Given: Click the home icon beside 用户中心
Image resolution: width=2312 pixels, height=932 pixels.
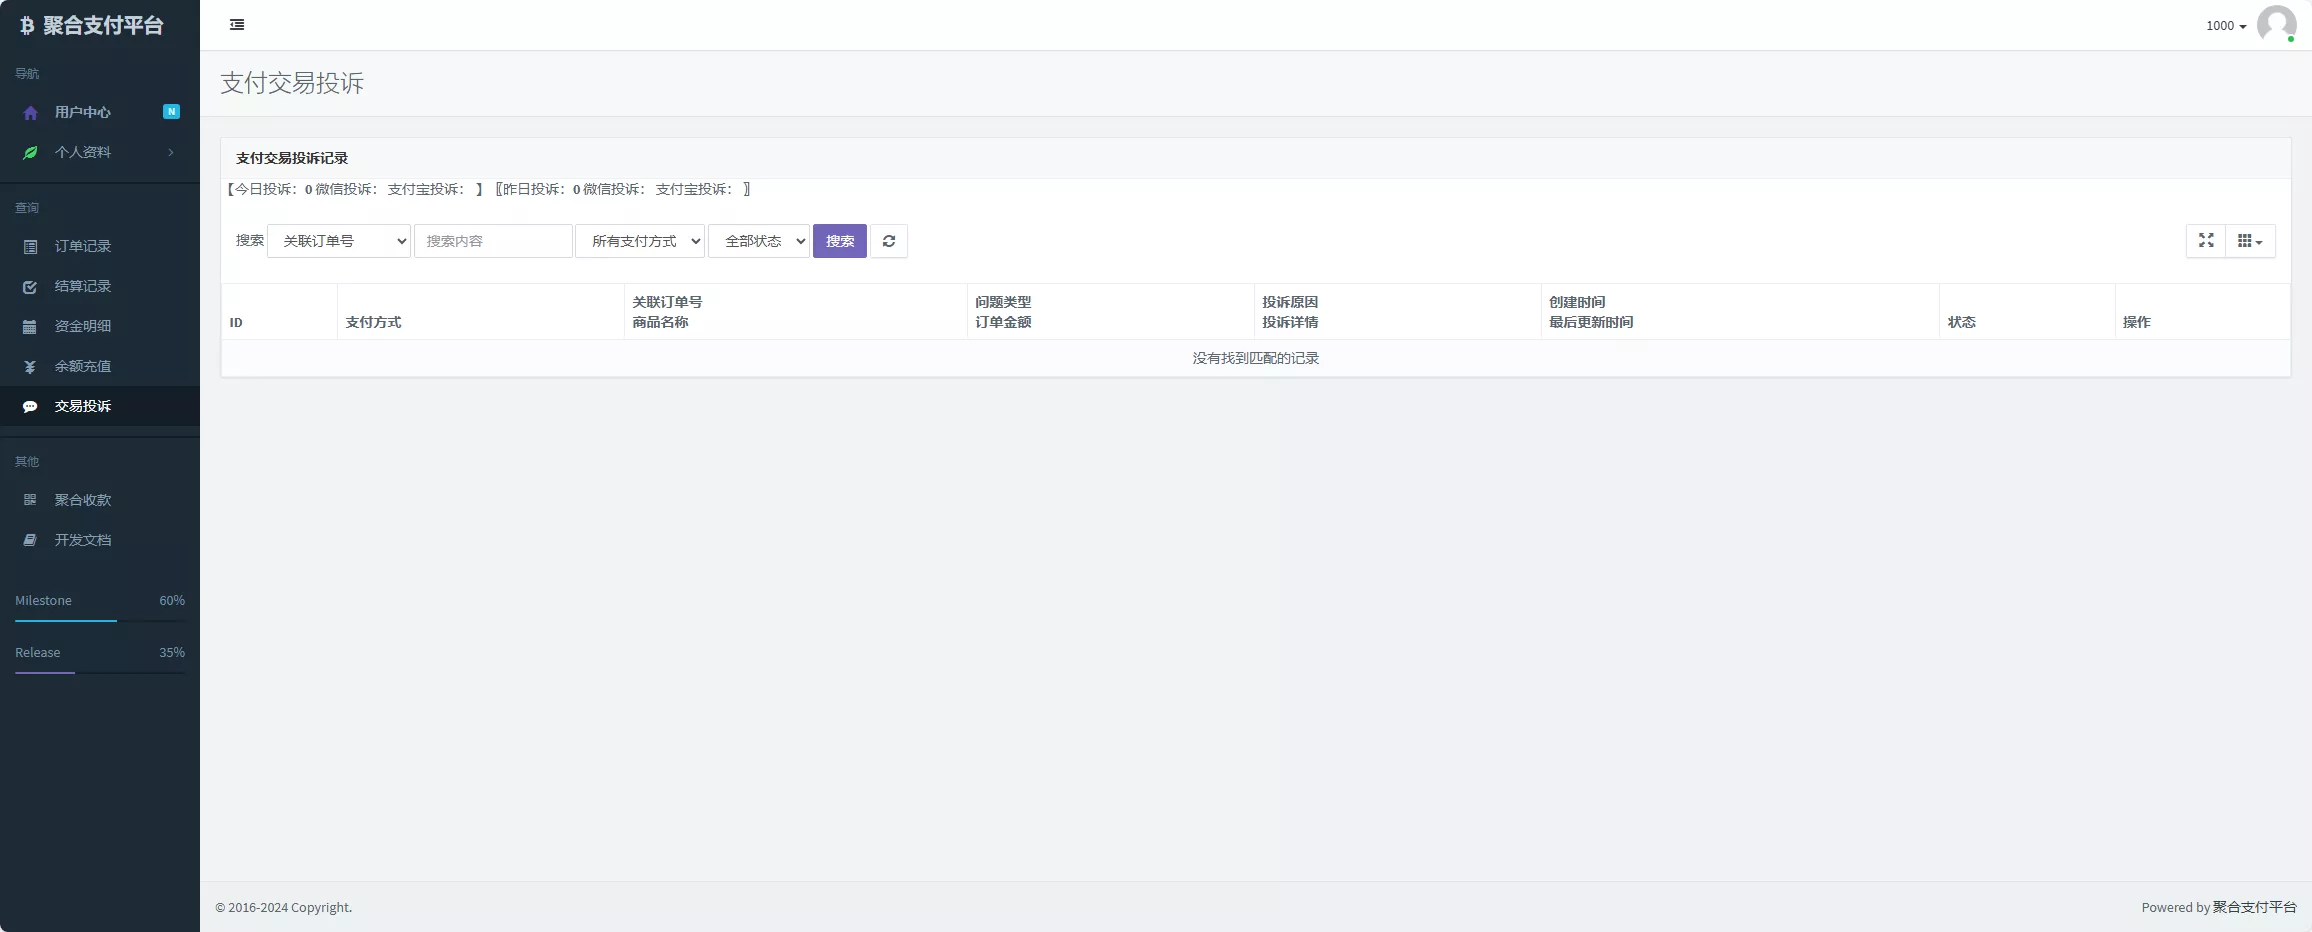Looking at the screenshot, I should (30, 112).
